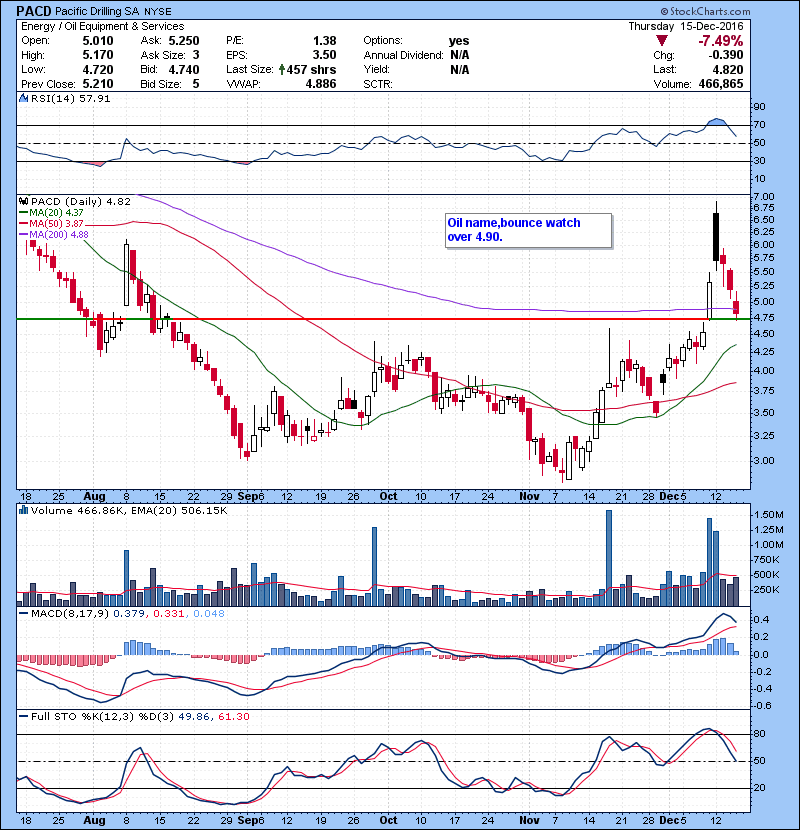Click the Last price 4.820
Viewport: 800px width, 830px height.
click(727, 69)
